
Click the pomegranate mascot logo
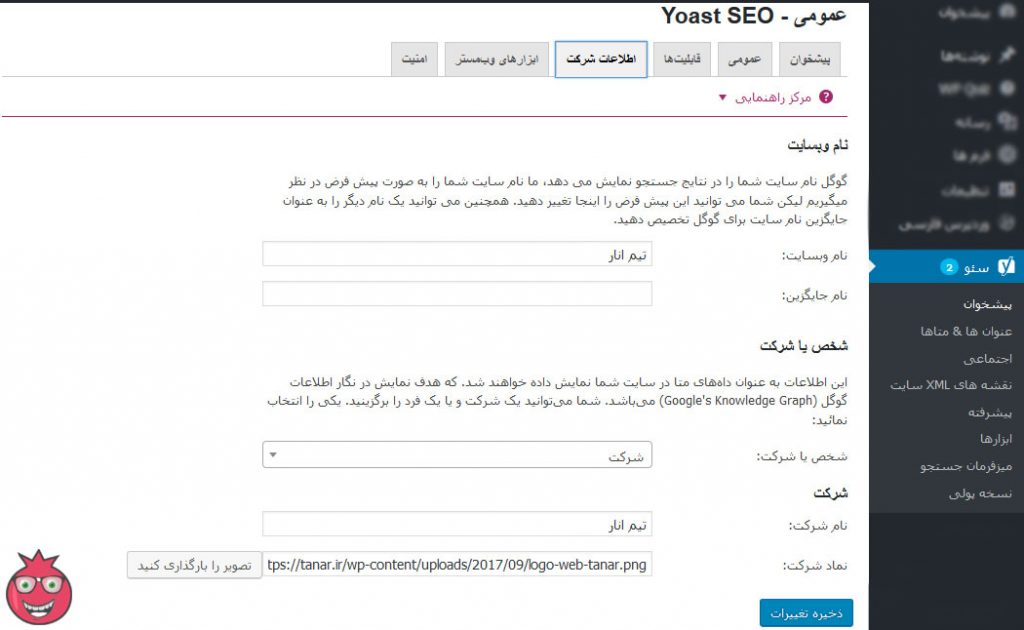(x=38, y=590)
